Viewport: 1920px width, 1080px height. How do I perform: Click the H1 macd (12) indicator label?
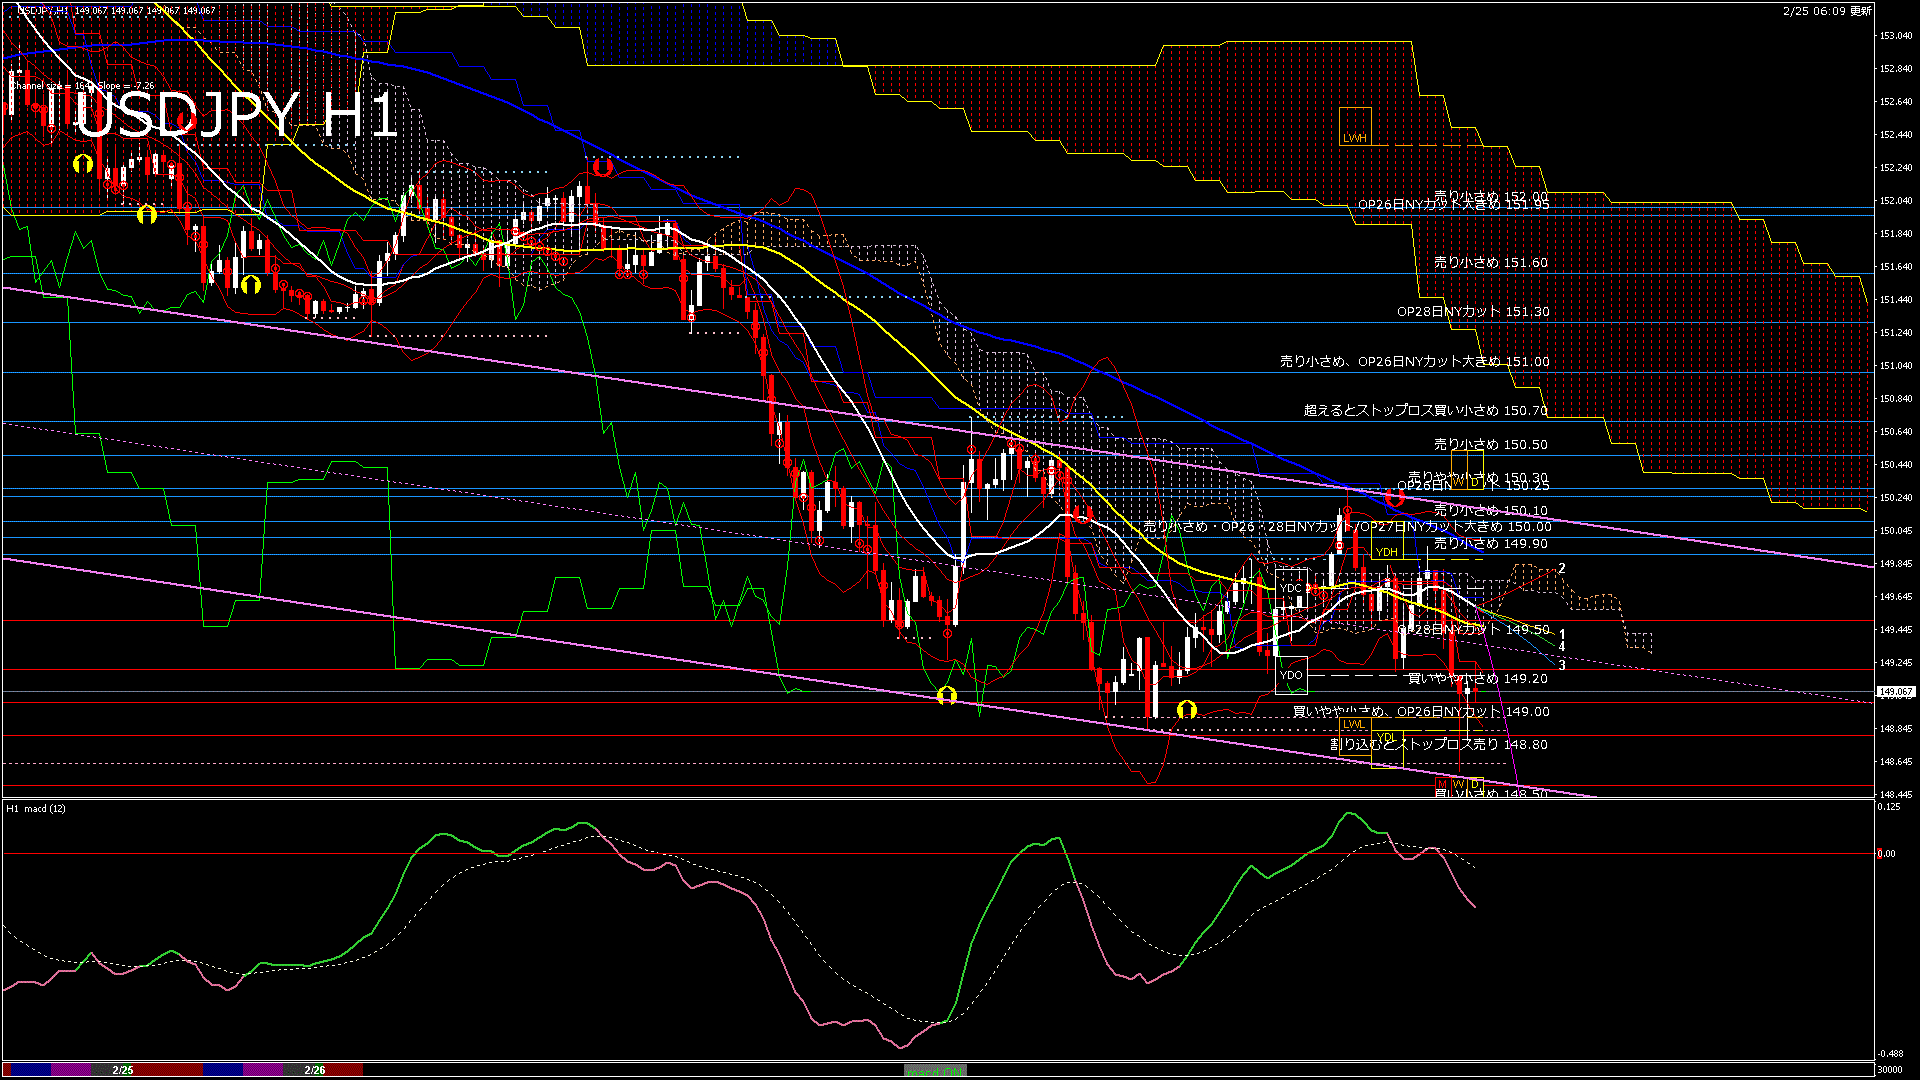pyautogui.click(x=36, y=808)
